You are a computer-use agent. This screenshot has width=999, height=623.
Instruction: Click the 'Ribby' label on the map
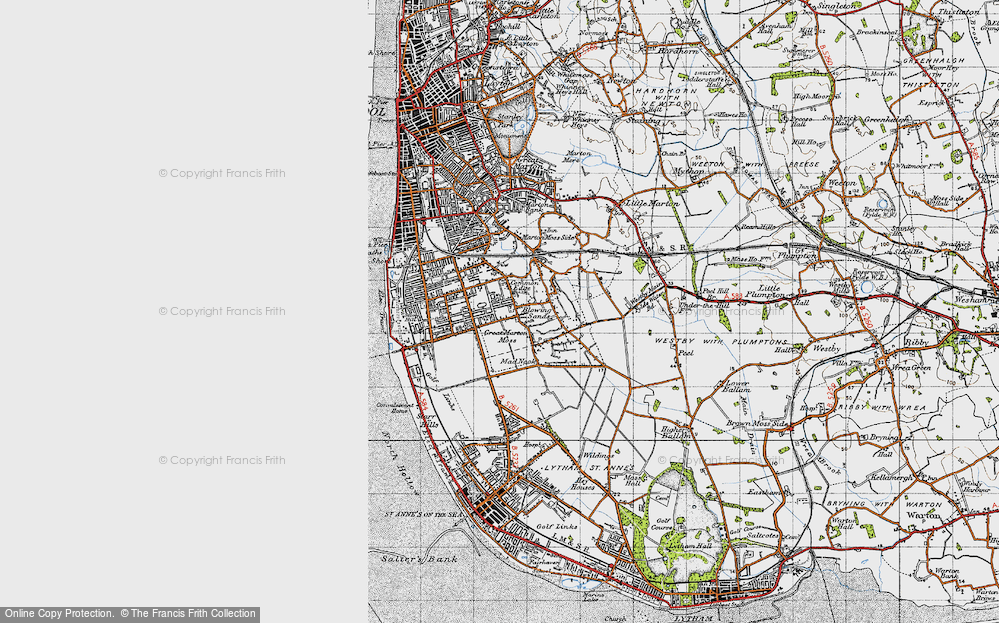[916, 342]
